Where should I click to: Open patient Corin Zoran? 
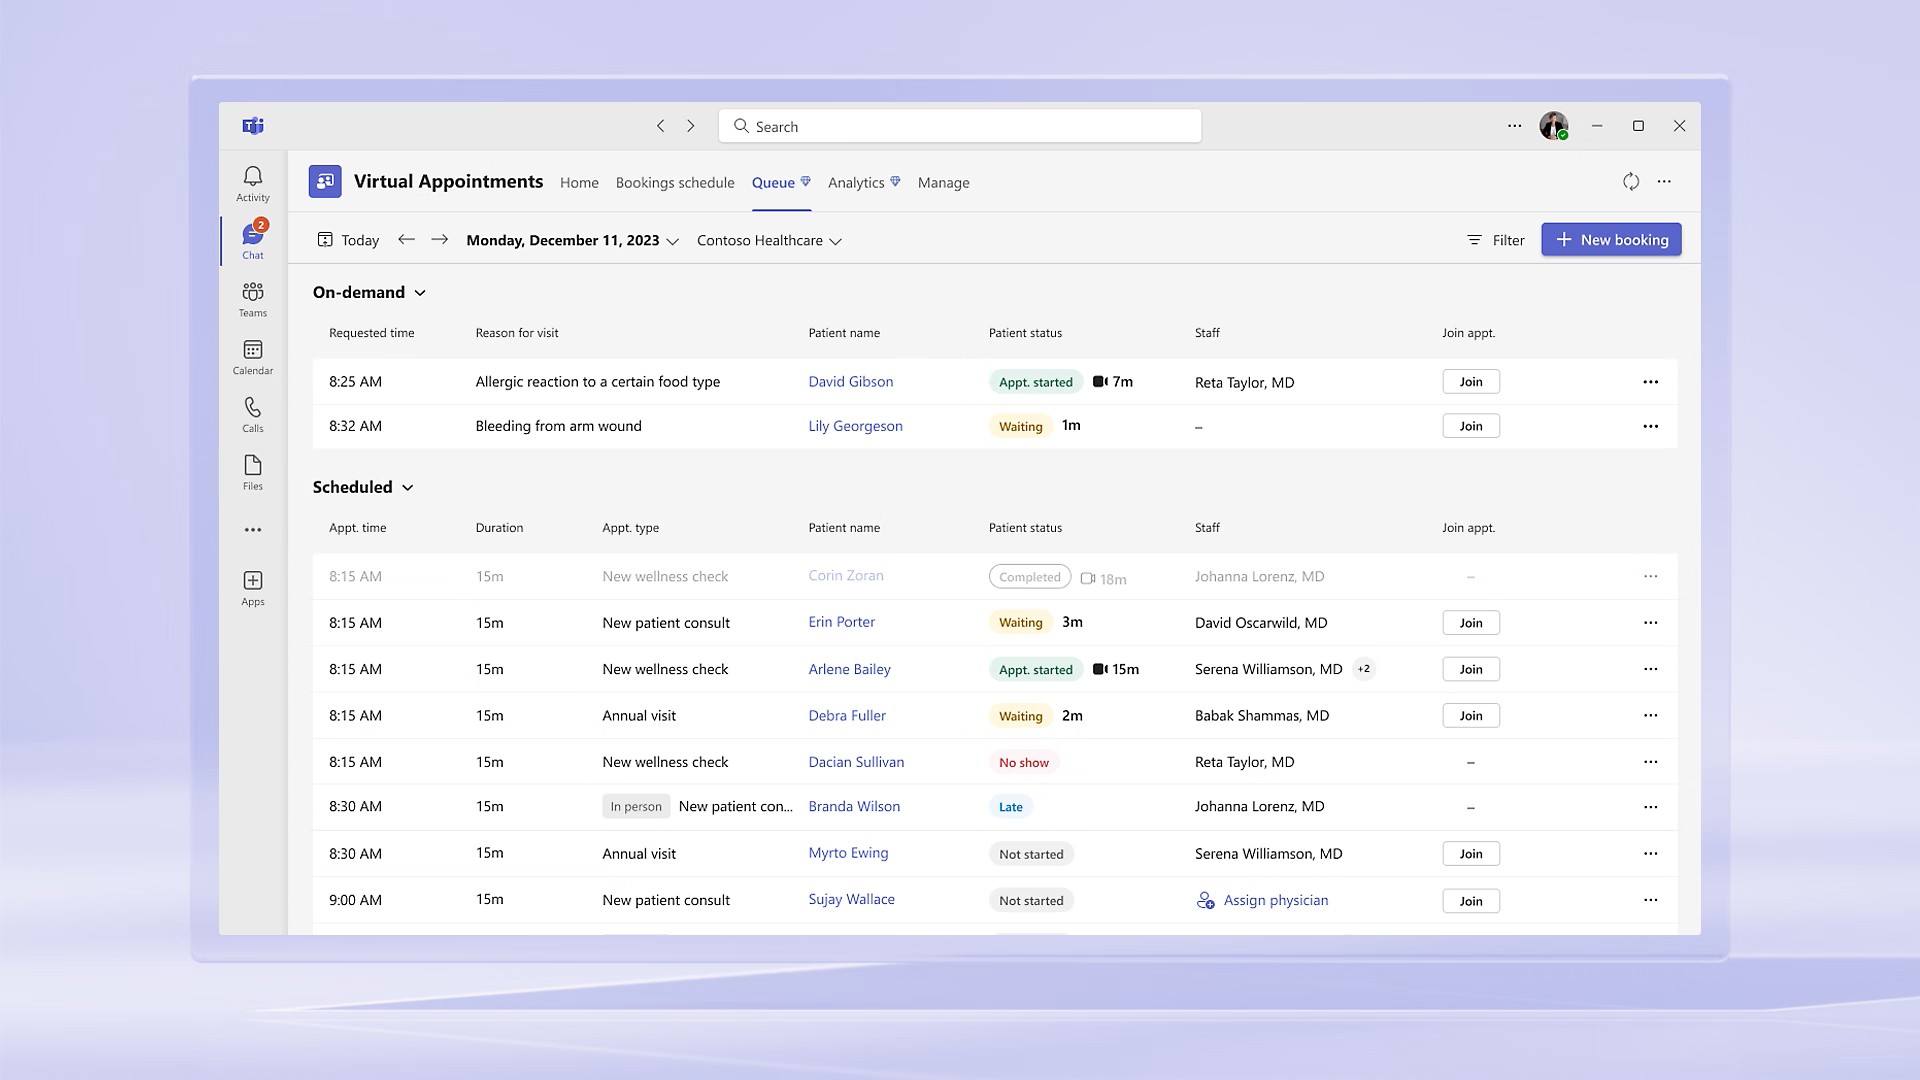click(x=846, y=576)
